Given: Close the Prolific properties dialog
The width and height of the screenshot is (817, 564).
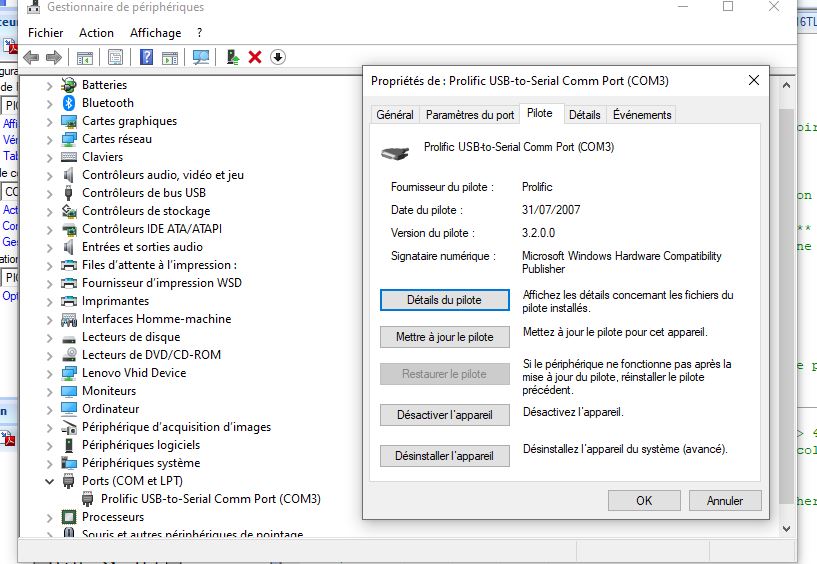Looking at the screenshot, I should [x=753, y=80].
